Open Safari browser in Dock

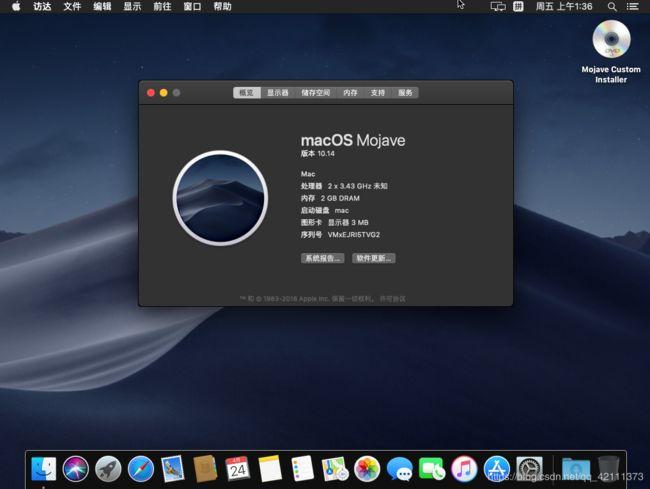pos(141,469)
